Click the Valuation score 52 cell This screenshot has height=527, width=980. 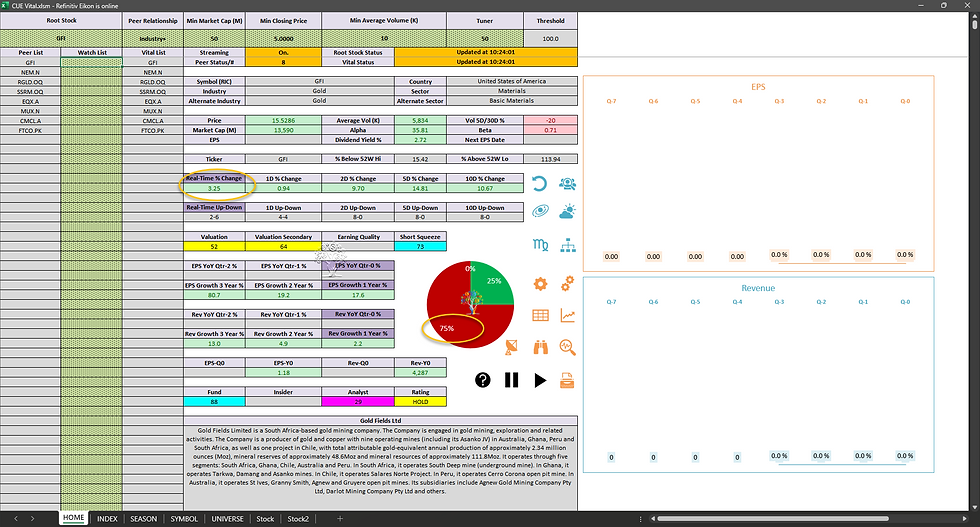(214, 246)
